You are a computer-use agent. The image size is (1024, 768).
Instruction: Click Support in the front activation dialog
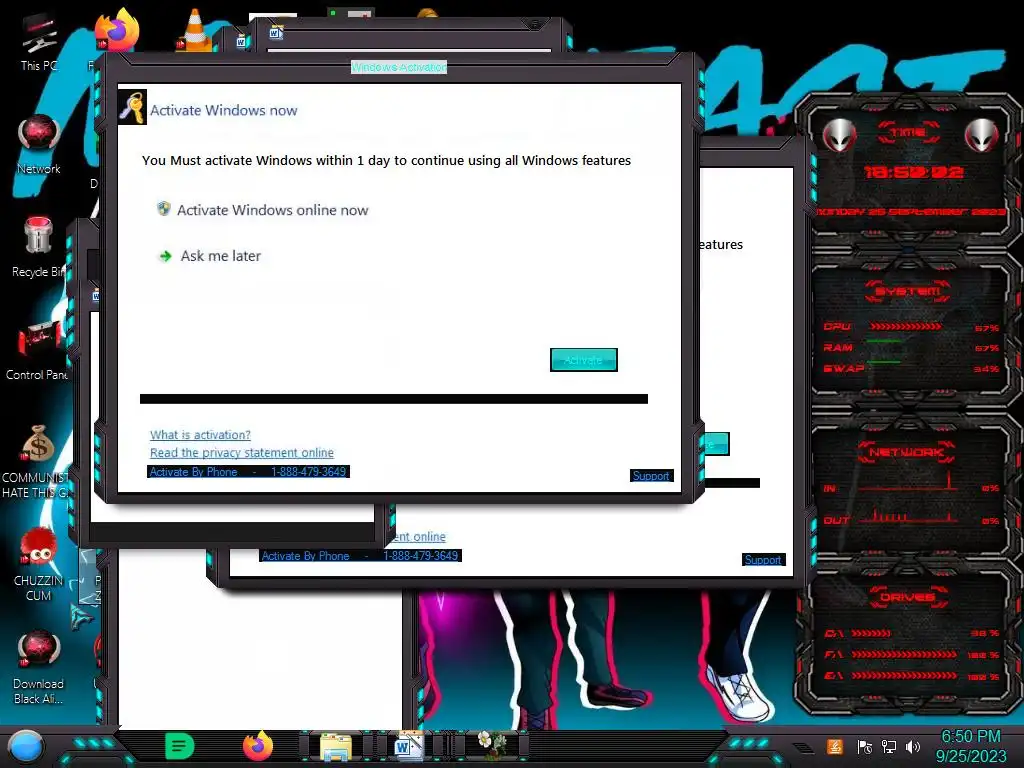[651, 475]
